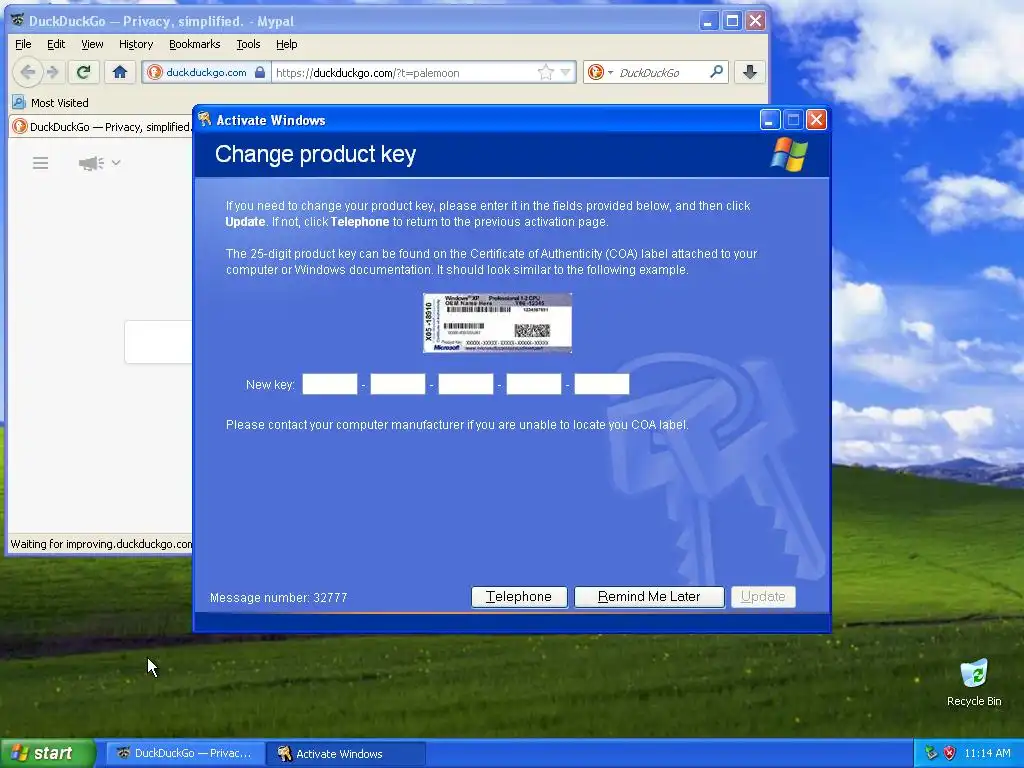
Task: Close the Mypal browser window
Action: tap(756, 21)
